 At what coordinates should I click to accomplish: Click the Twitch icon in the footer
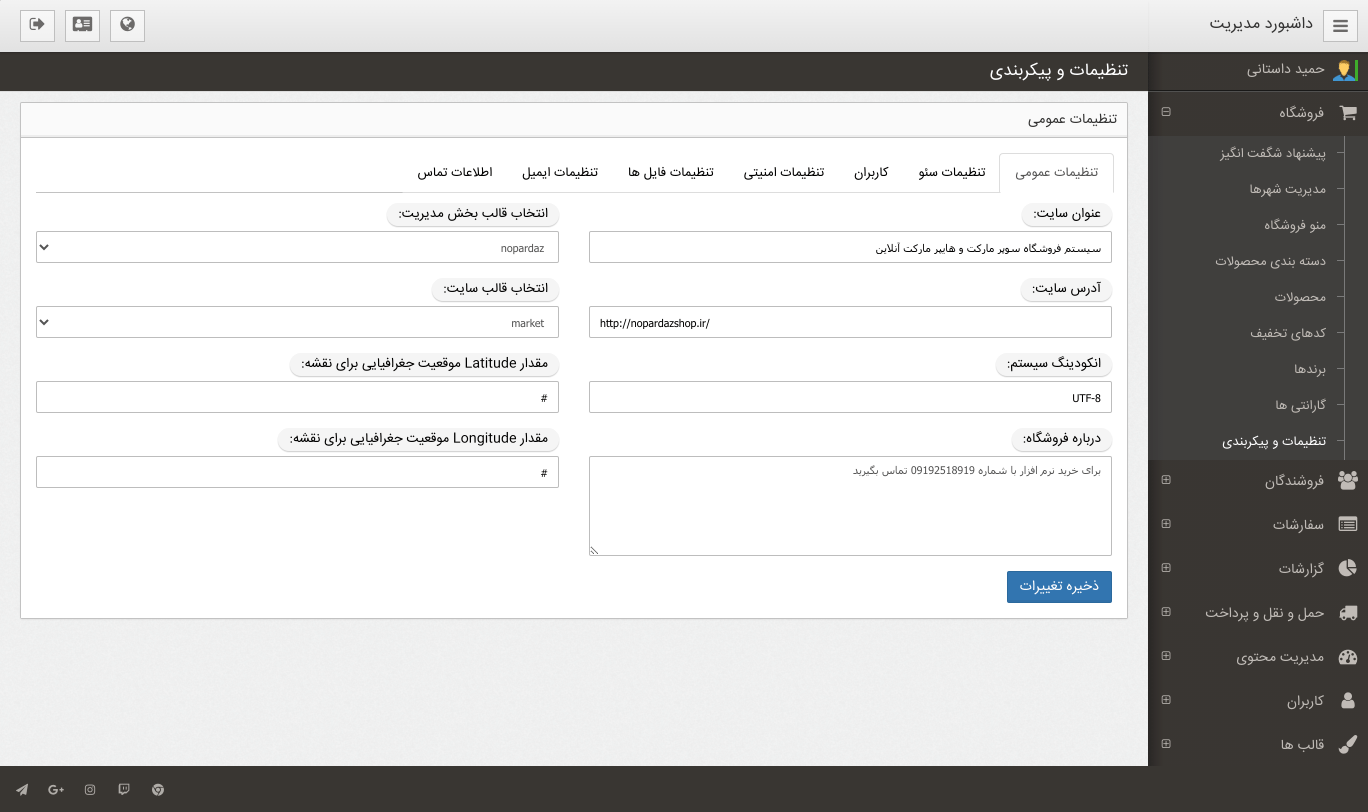click(x=124, y=790)
